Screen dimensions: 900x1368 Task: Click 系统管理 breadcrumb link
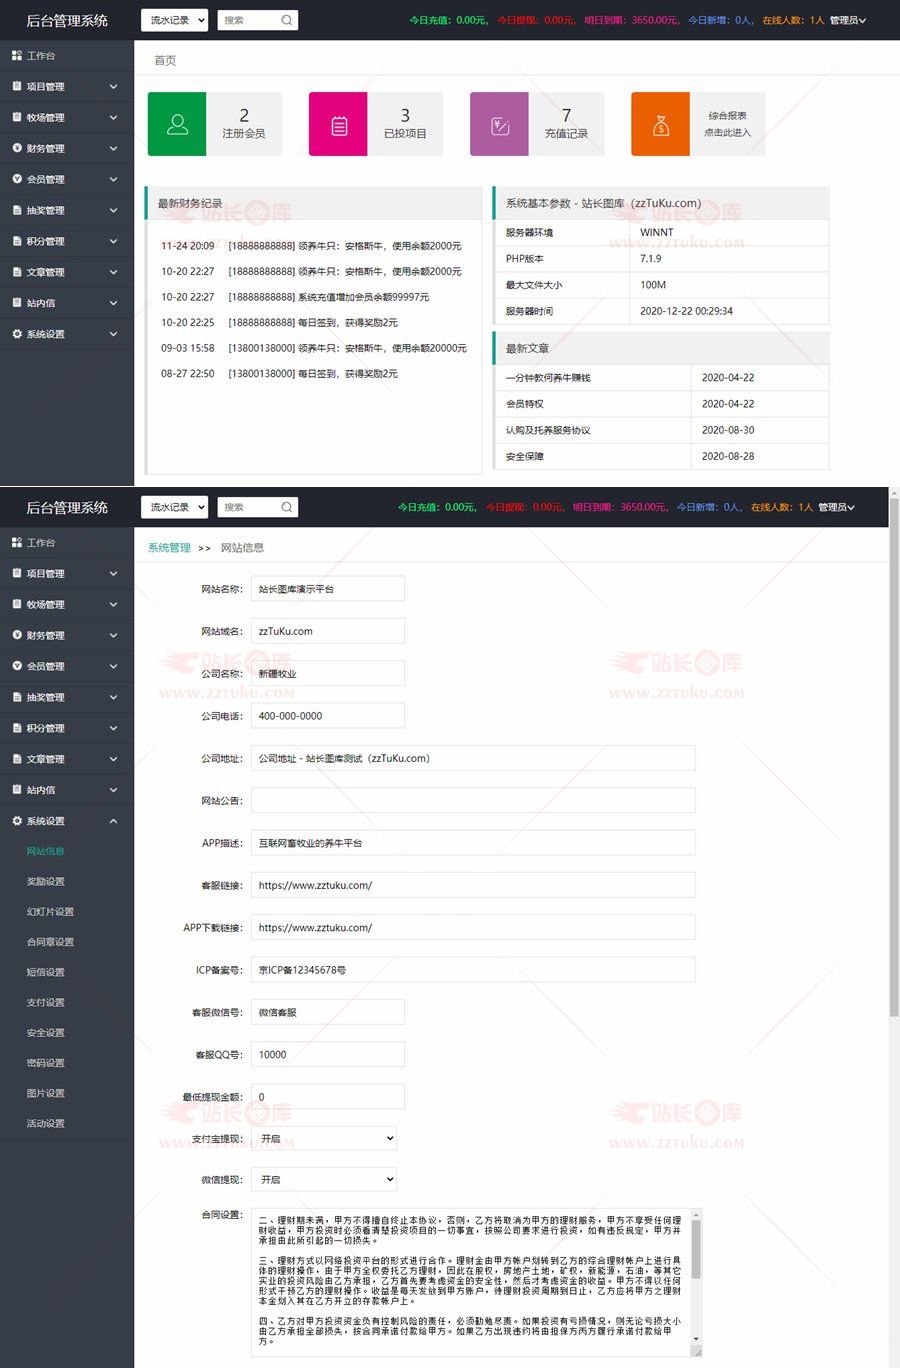[169, 548]
